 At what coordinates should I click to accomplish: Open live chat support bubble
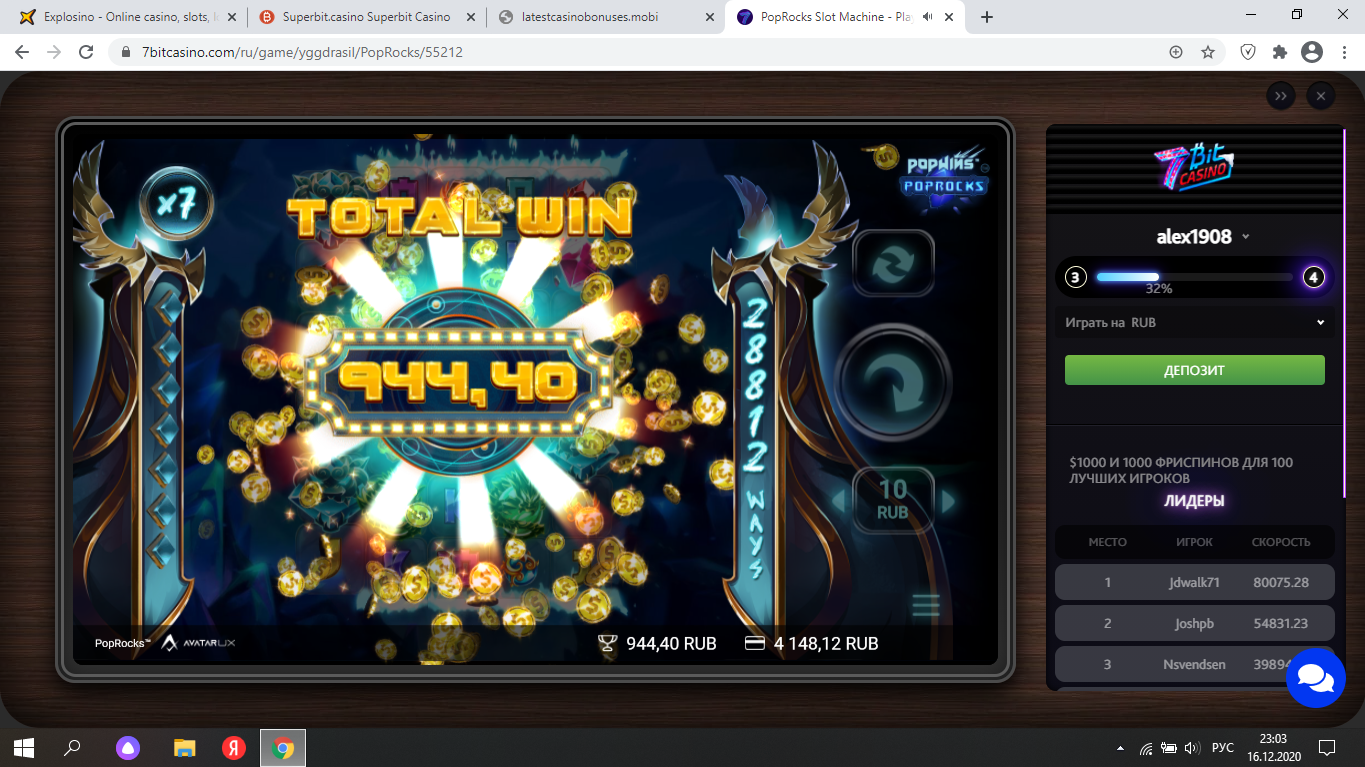[x=1315, y=678]
